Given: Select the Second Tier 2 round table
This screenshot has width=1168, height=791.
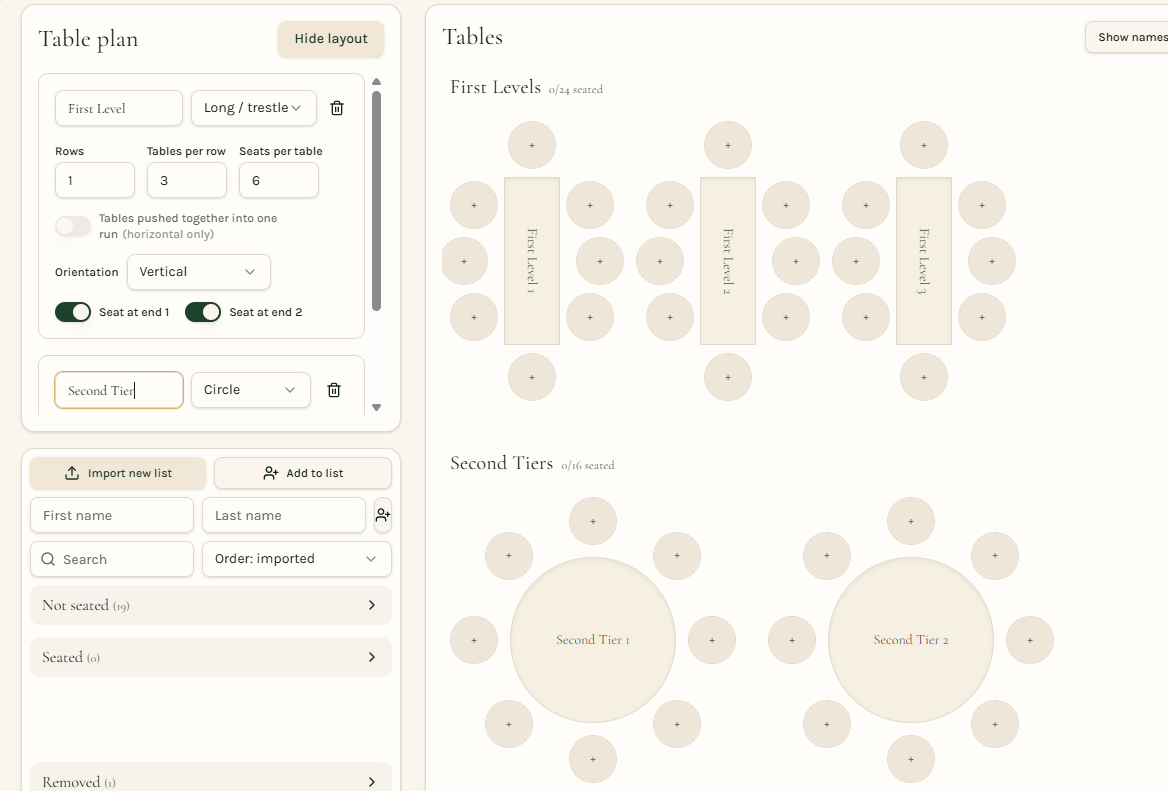Looking at the screenshot, I should coord(911,640).
